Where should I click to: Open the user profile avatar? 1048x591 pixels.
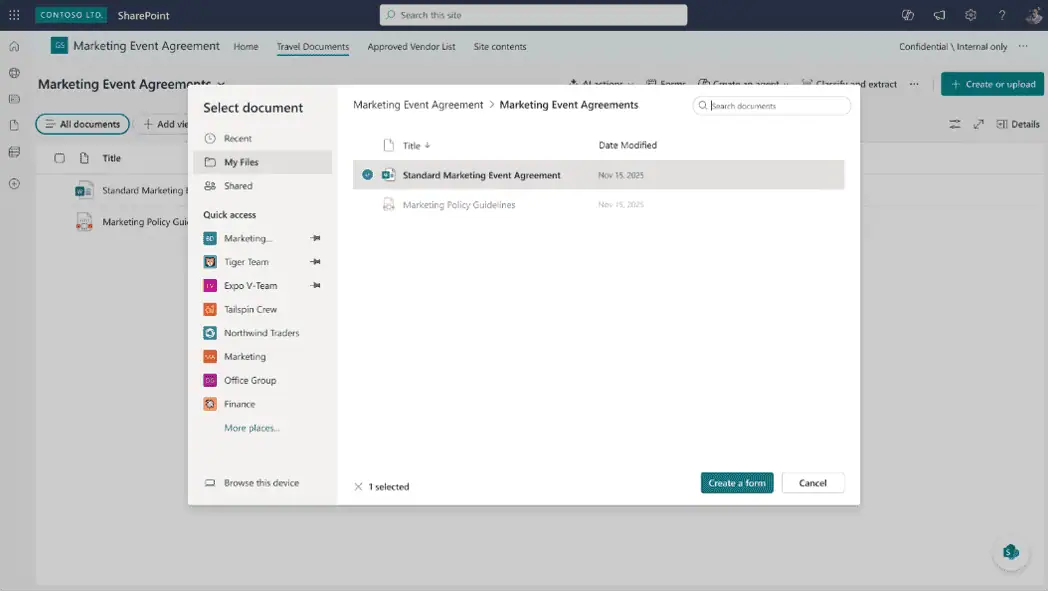coord(1033,15)
